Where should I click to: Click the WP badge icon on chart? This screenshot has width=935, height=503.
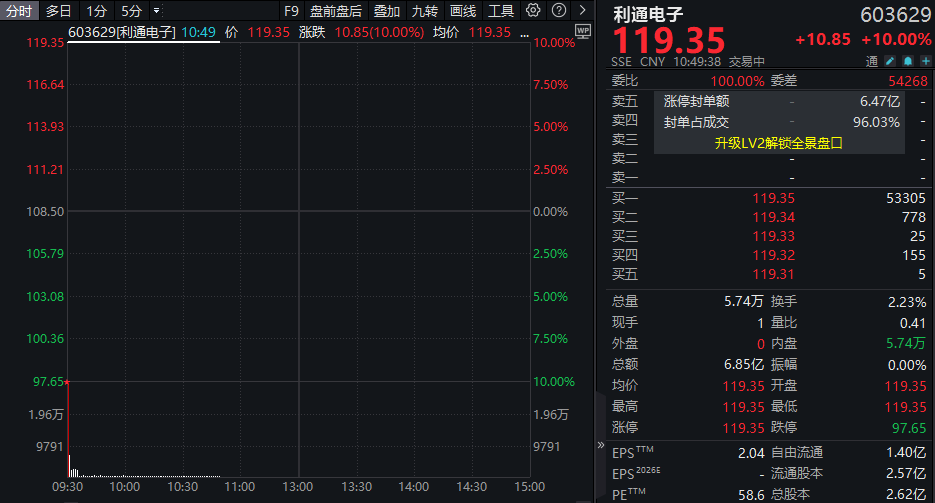pos(584,32)
